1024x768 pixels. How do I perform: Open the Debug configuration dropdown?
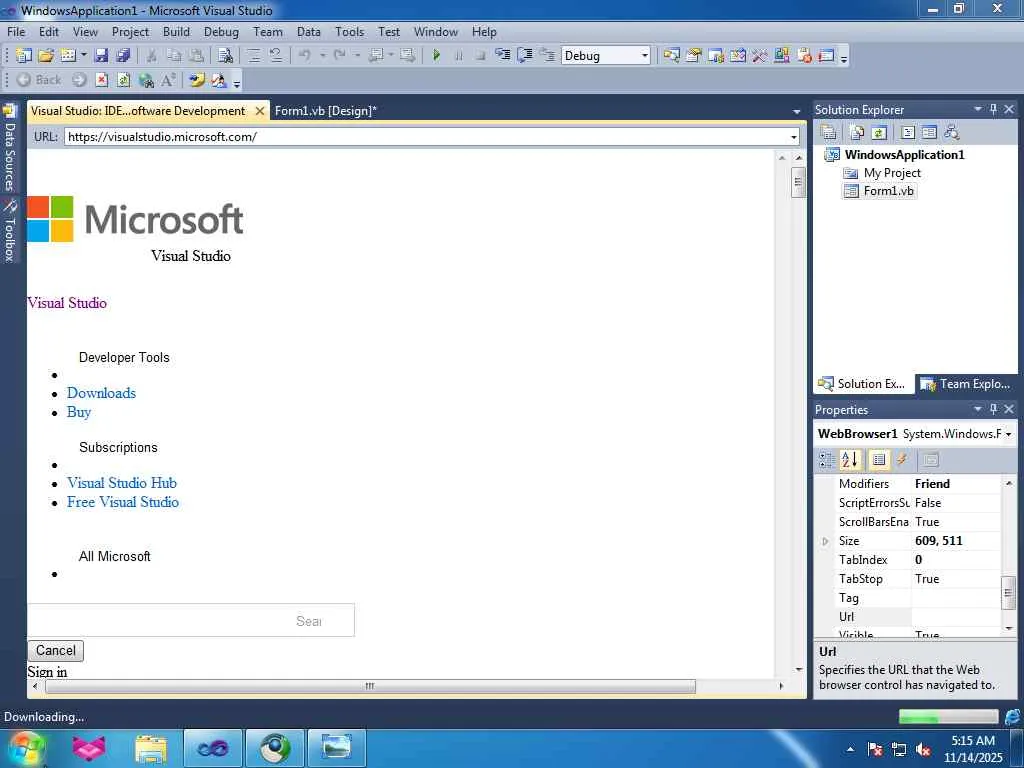(644, 56)
